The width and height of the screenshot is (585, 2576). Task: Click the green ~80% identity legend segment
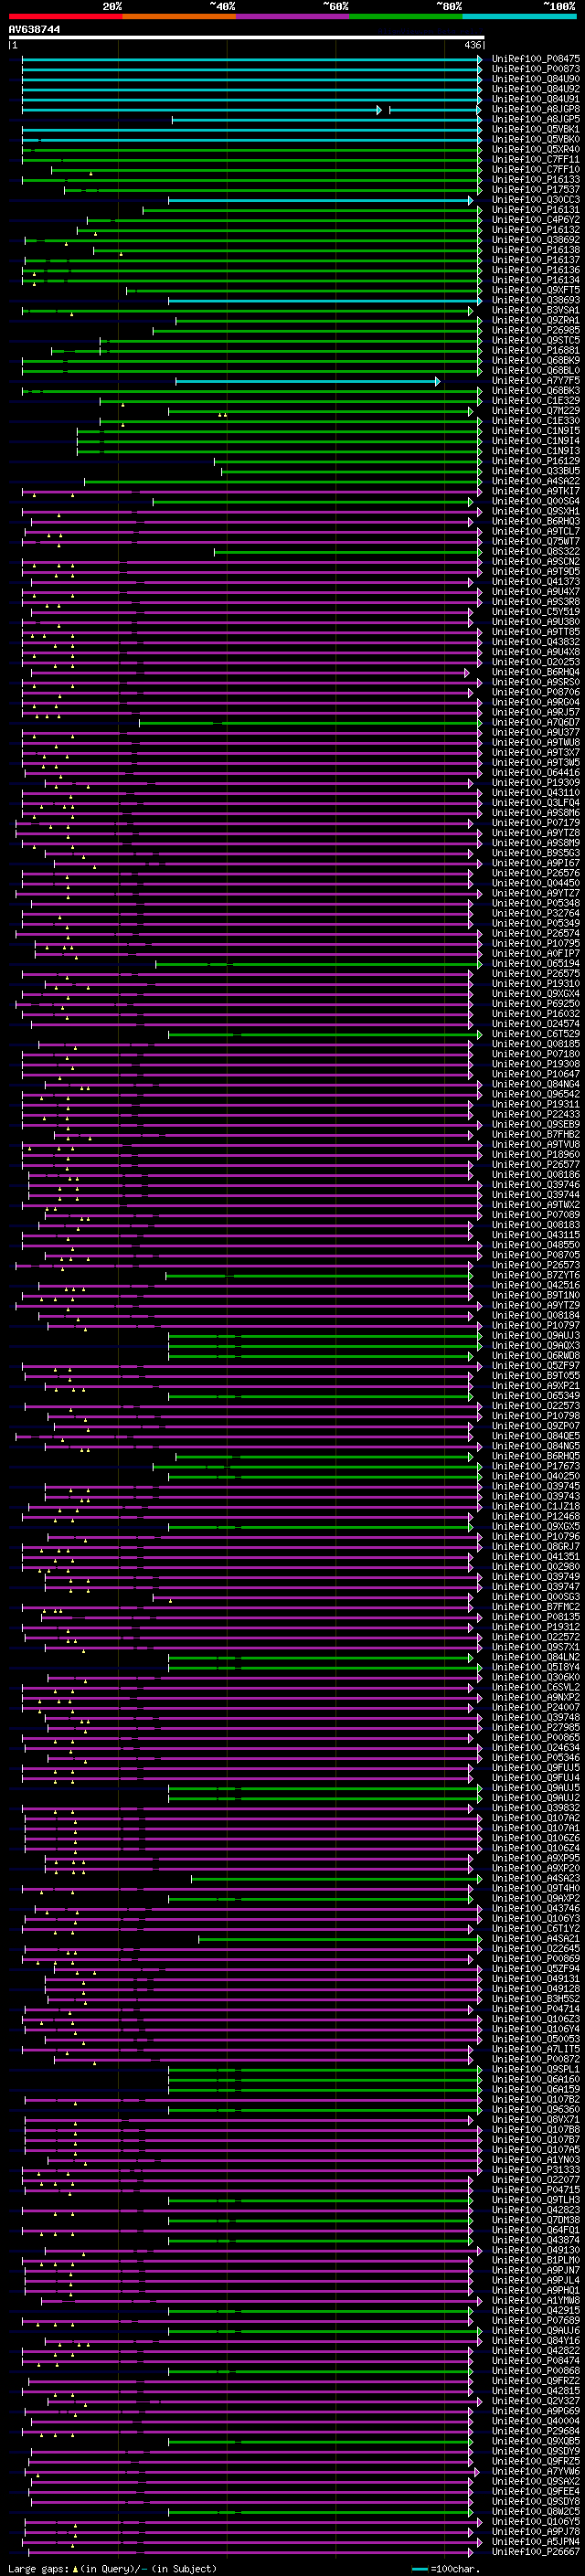click(406, 16)
